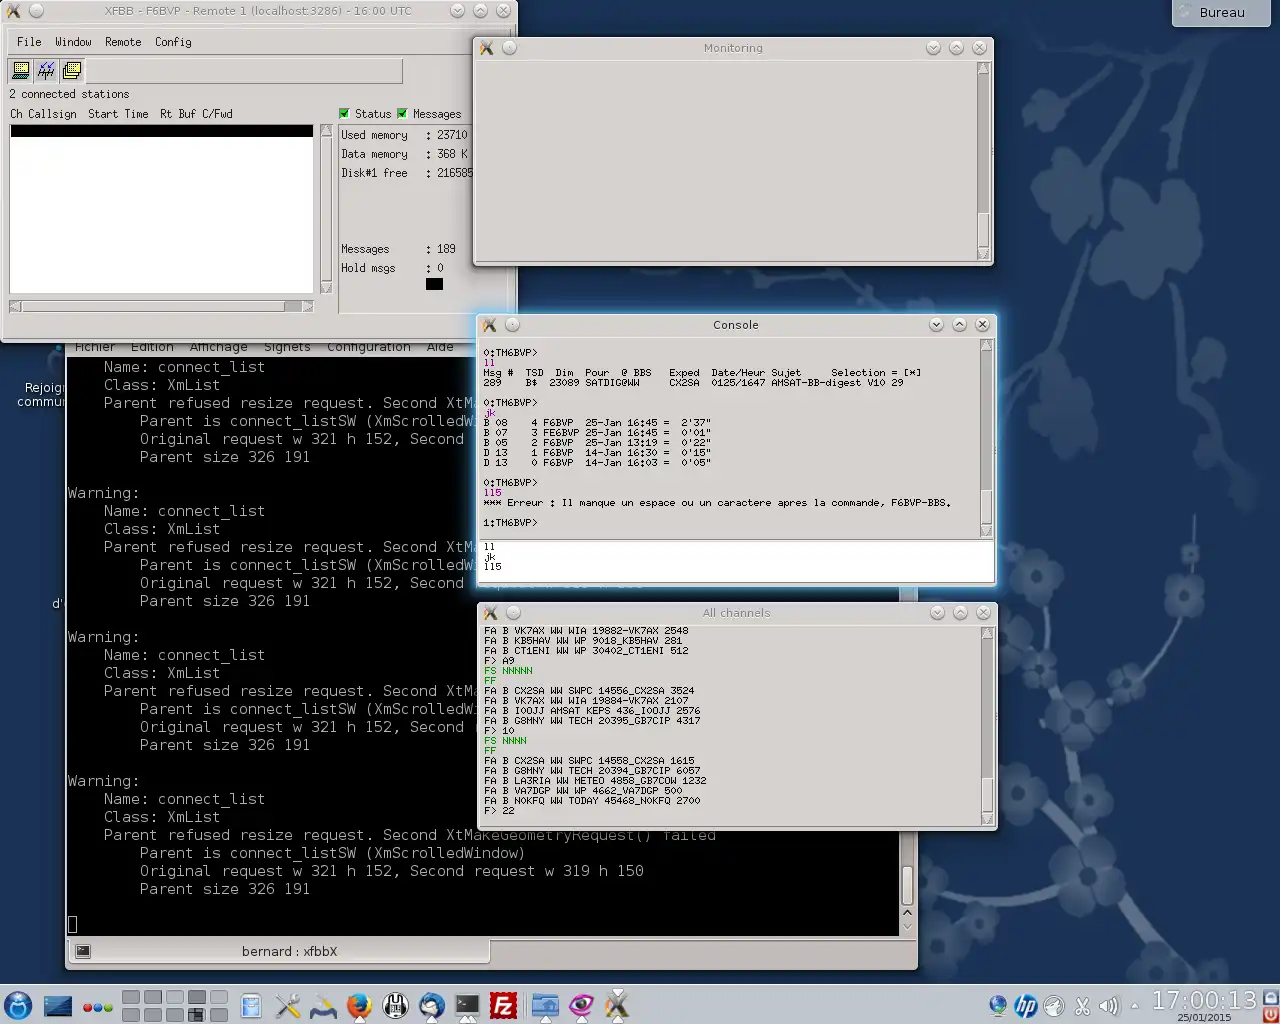The height and width of the screenshot is (1024, 1280).
Task: Open the network globe tray icon
Action: [998, 1005]
